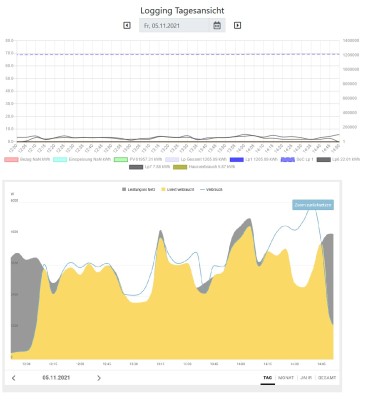Click the Zoom zurücksetzen button
The image size is (368, 400).
point(313,205)
